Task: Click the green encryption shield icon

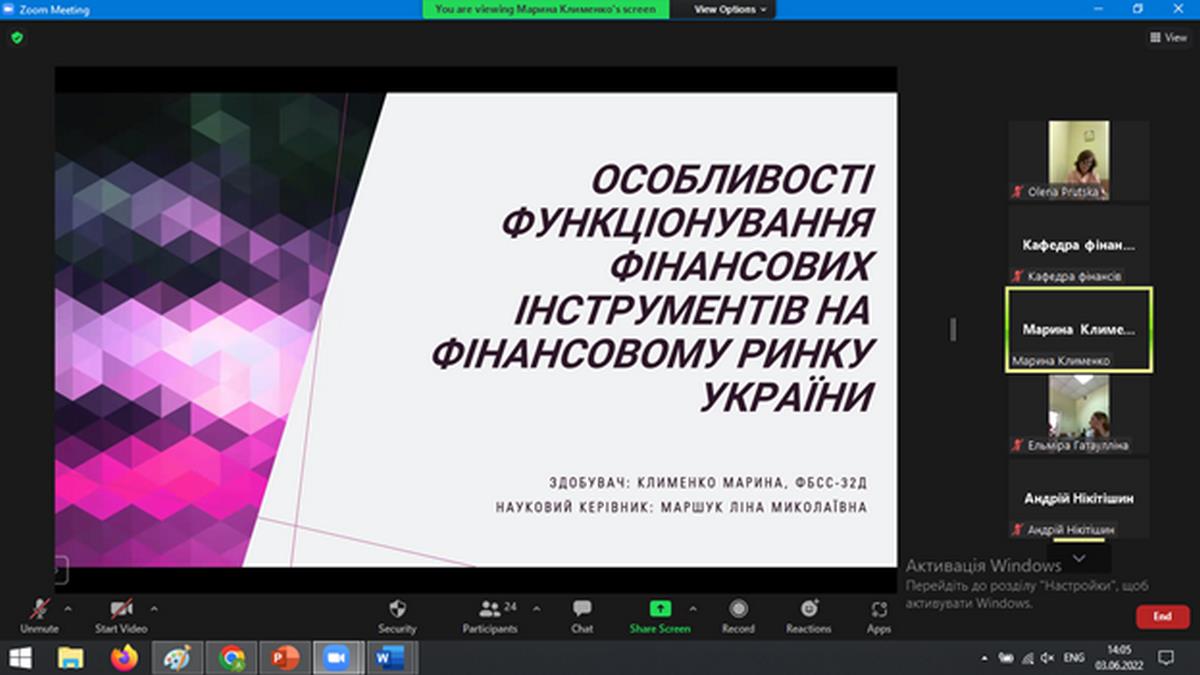Action: point(16,38)
